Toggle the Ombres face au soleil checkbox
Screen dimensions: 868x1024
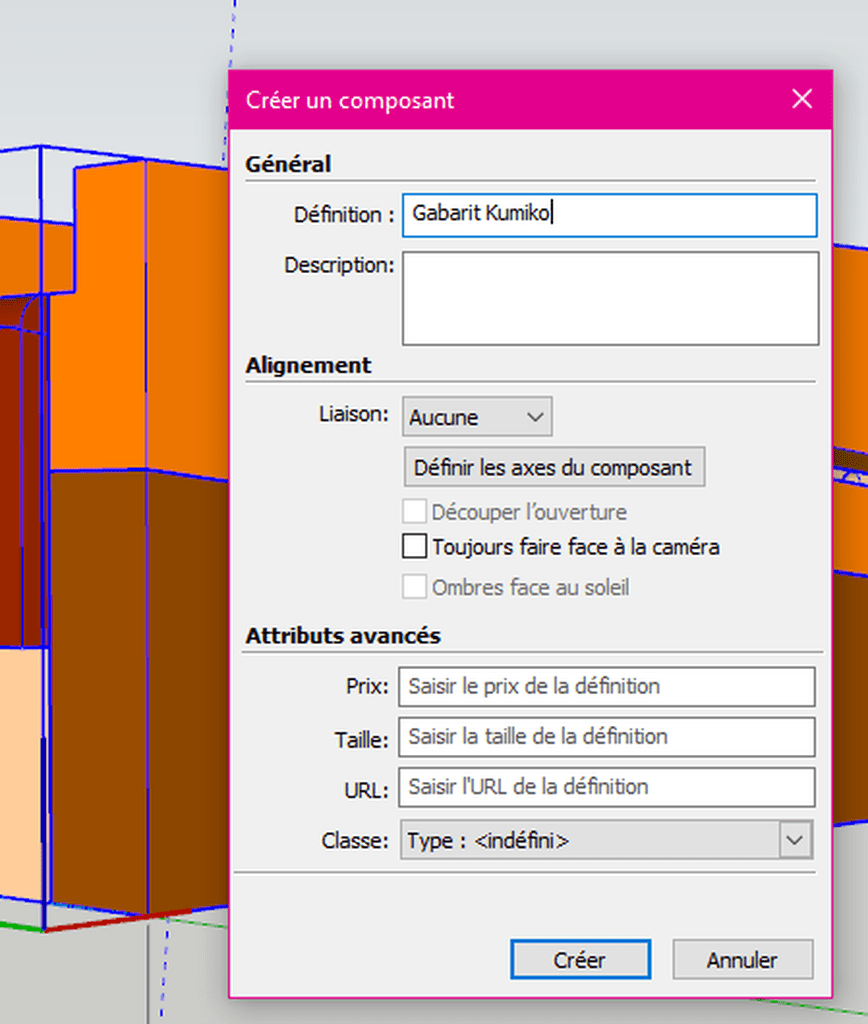415,586
